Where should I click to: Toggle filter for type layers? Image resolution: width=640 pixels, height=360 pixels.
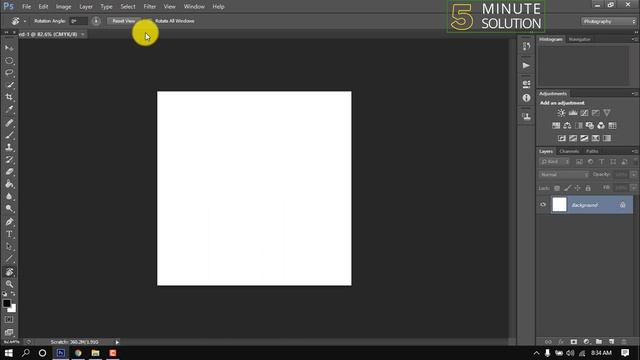coord(602,162)
